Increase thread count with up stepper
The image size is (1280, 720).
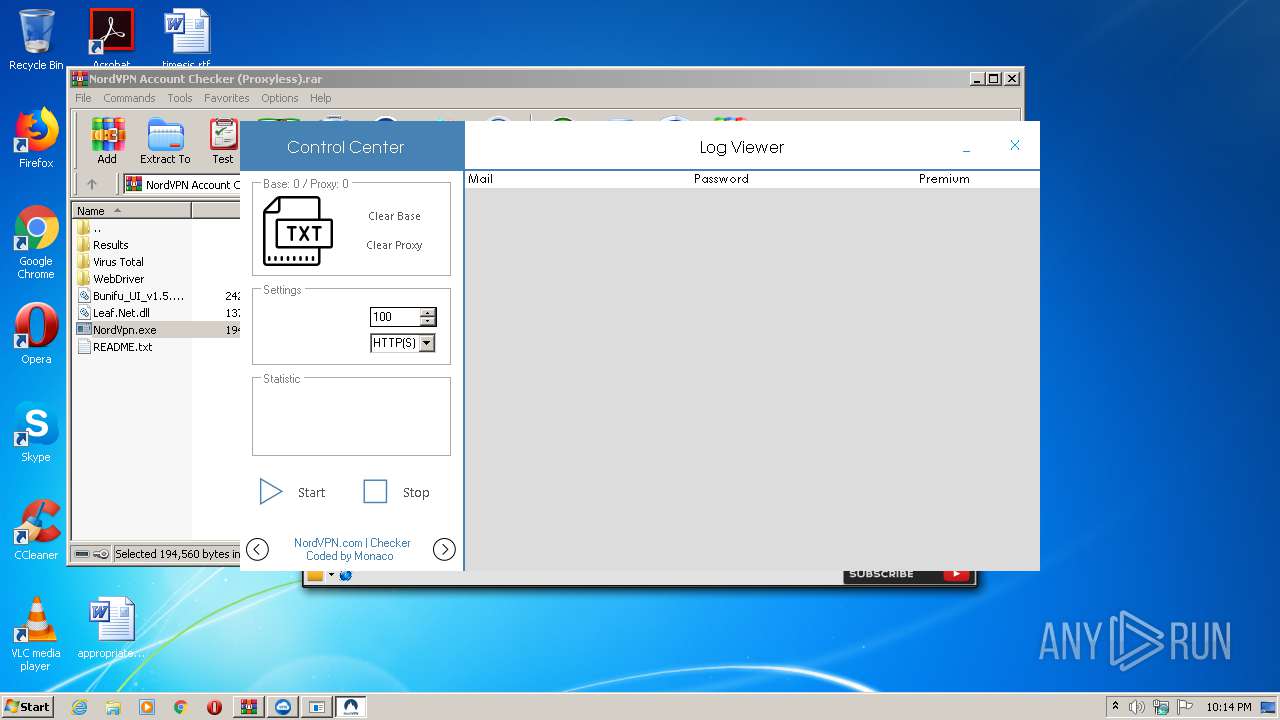tap(428, 312)
